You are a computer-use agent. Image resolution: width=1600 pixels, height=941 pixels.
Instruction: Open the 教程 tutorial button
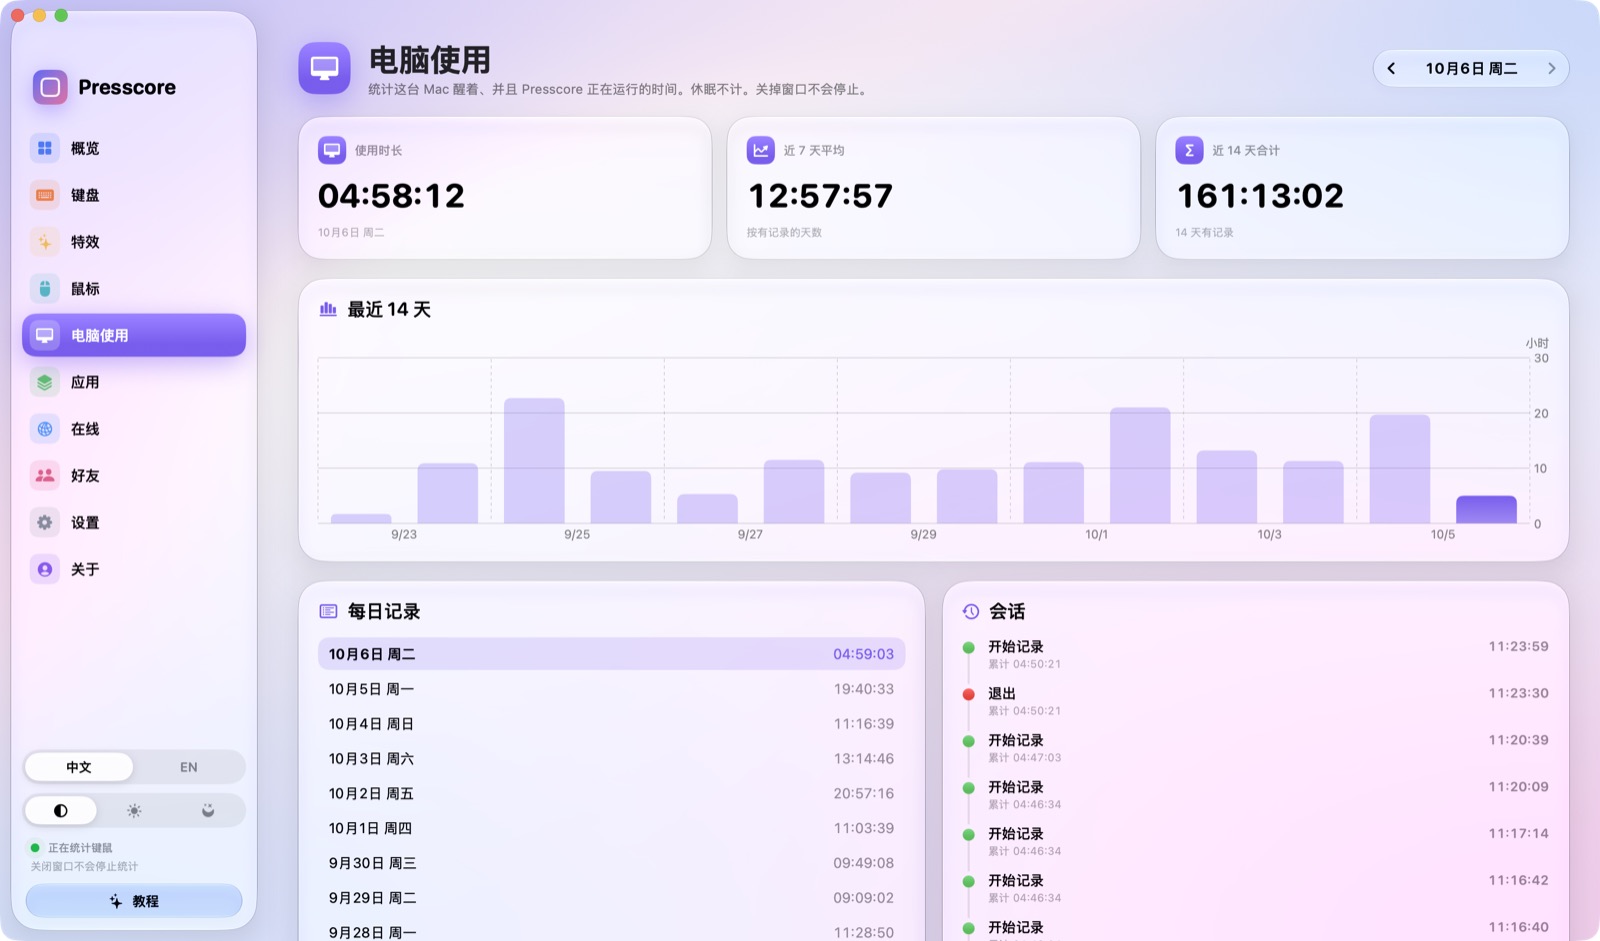point(134,901)
